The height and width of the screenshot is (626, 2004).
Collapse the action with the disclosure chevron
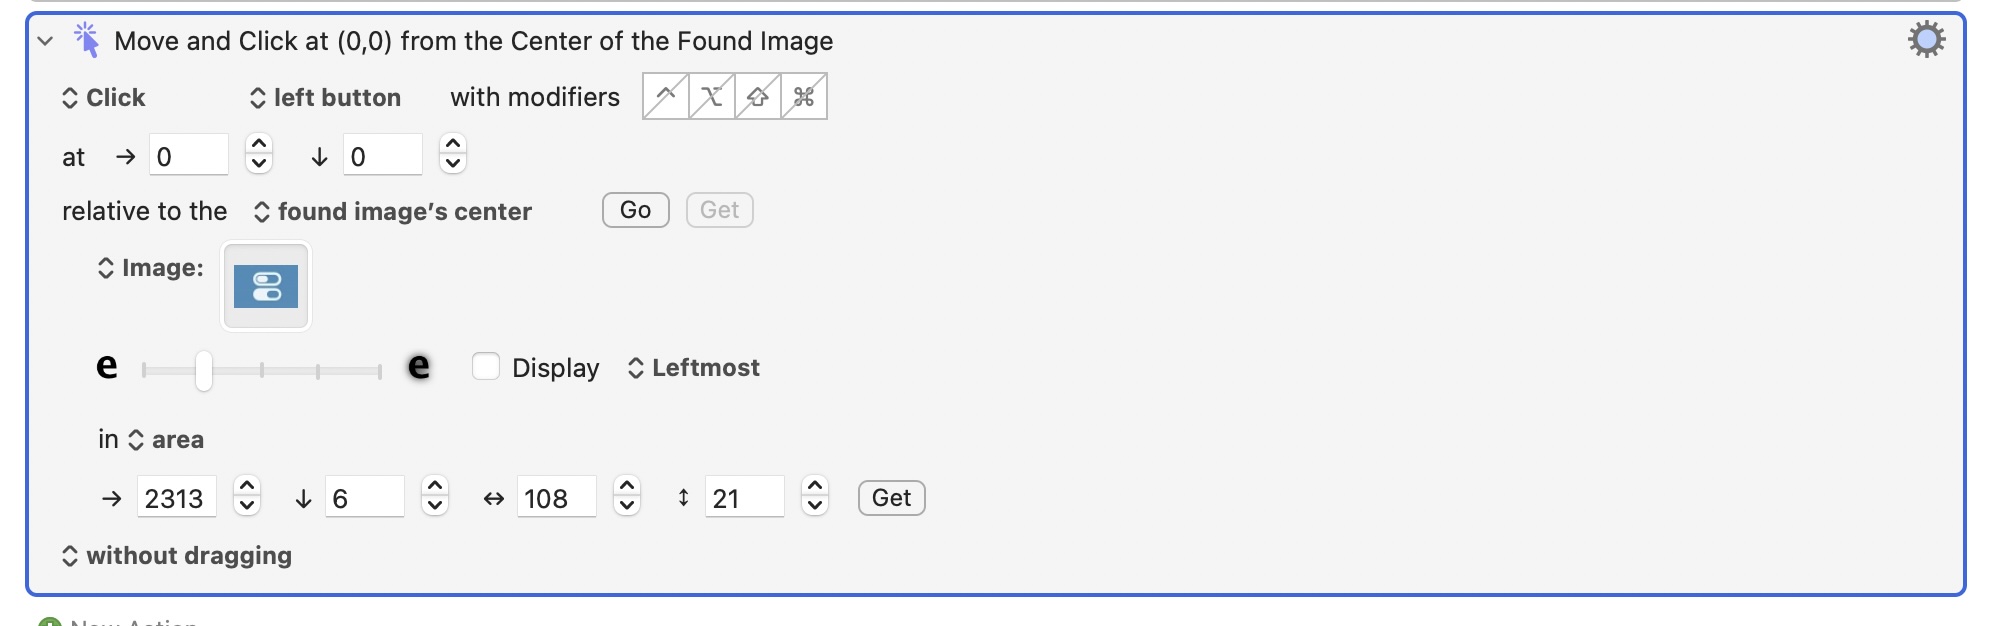(45, 41)
